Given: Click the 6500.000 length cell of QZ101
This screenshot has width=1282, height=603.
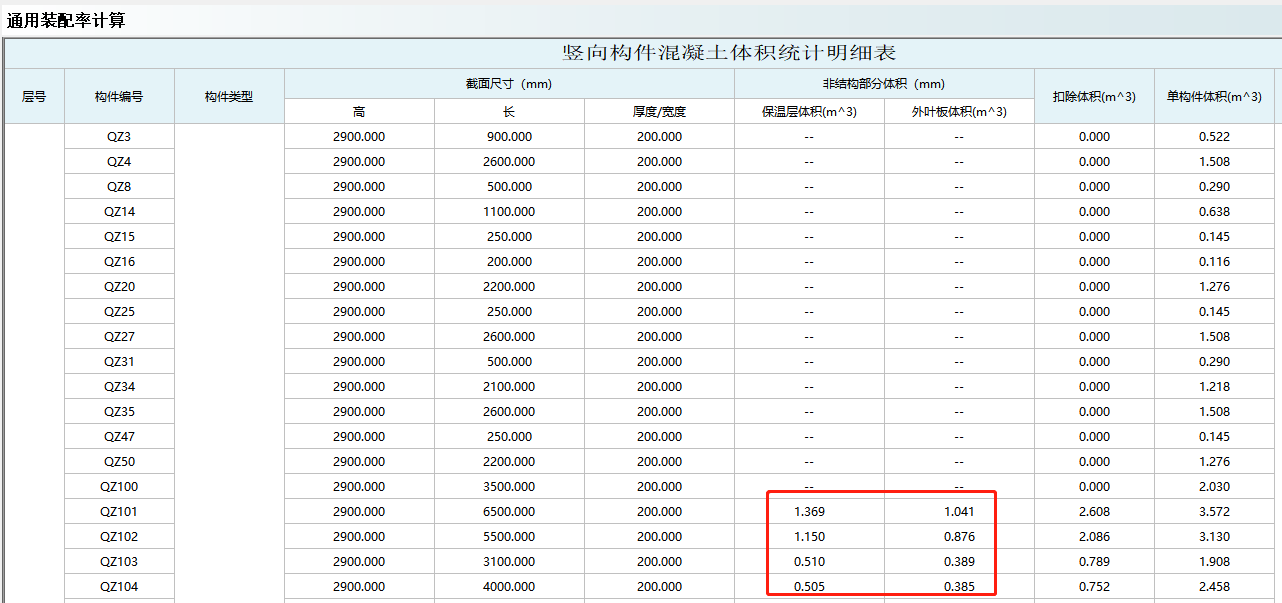Looking at the screenshot, I should point(509,512).
